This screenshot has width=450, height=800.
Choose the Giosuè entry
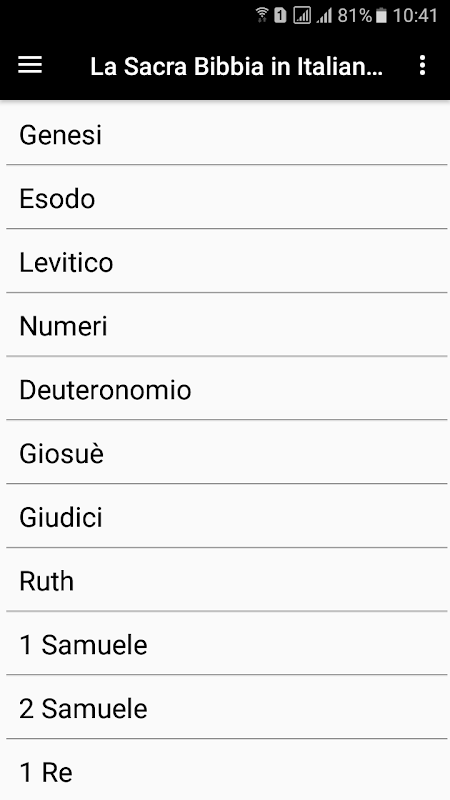227,453
